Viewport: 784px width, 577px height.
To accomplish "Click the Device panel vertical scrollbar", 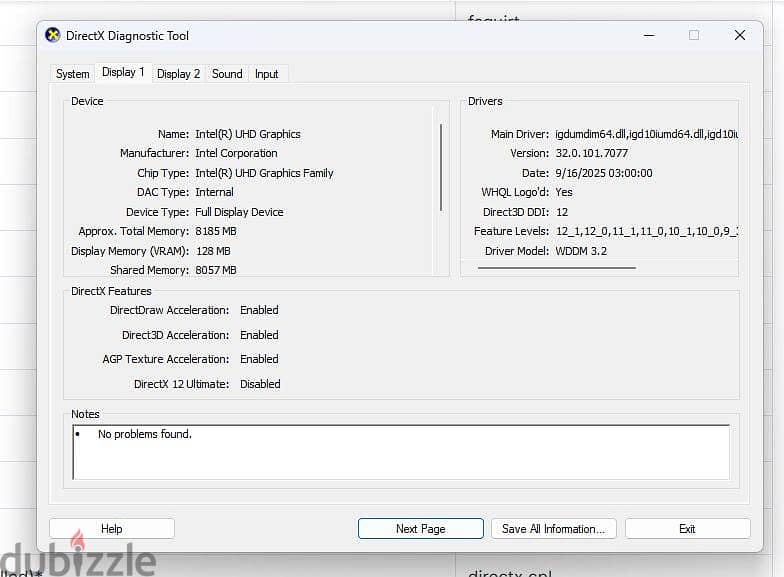I will coord(441,168).
